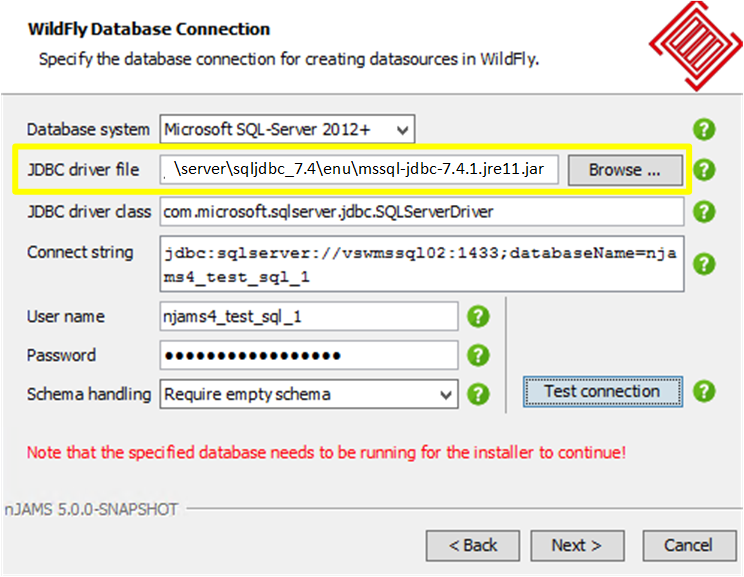Open the Schema handling dropdown
Viewport: 744px width, 577px height.
coord(309,394)
